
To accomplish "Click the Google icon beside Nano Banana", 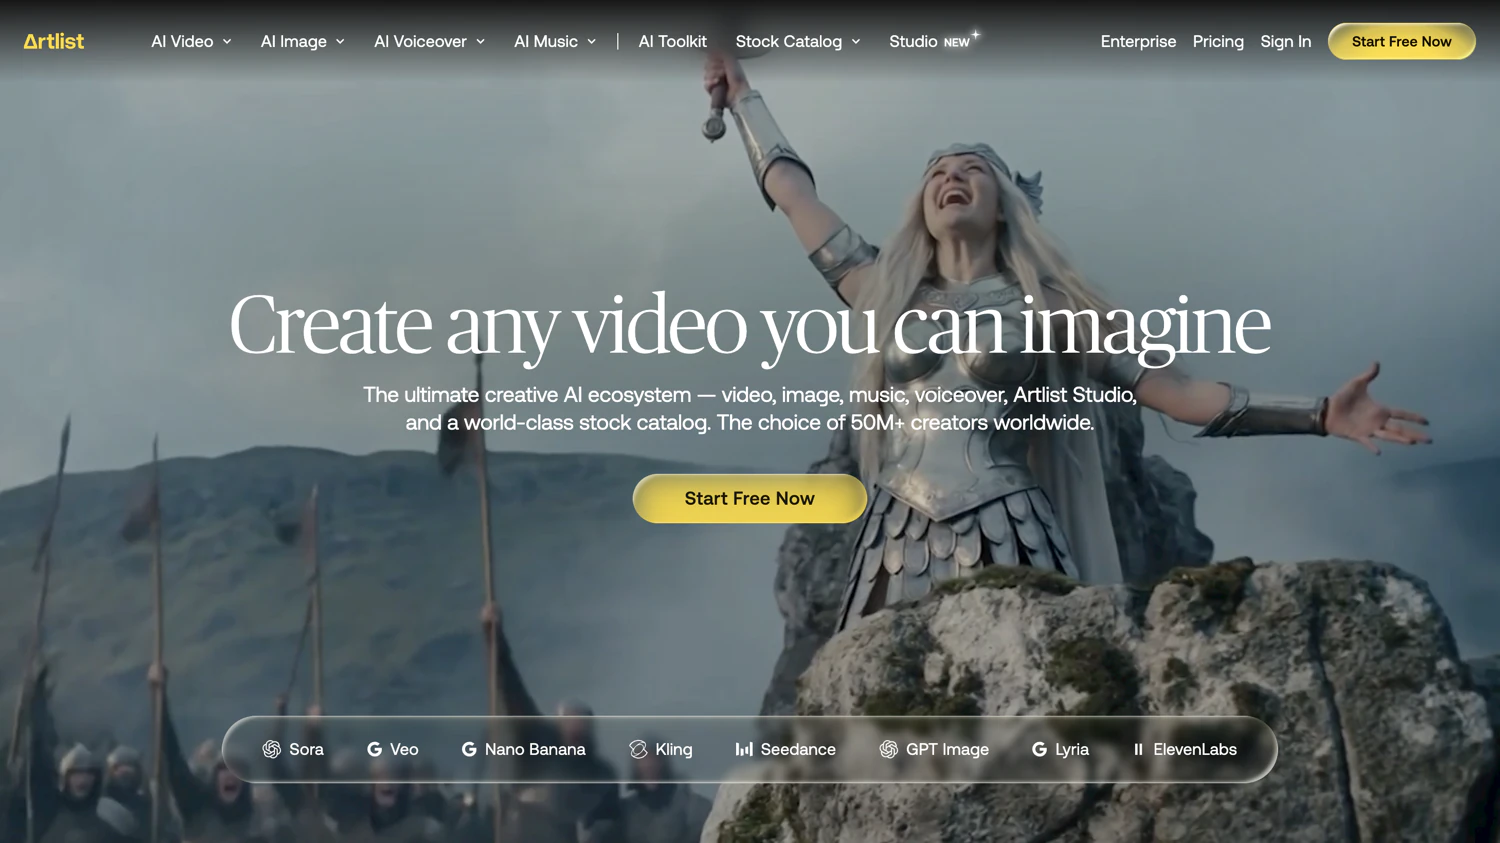I will pyautogui.click(x=469, y=749).
